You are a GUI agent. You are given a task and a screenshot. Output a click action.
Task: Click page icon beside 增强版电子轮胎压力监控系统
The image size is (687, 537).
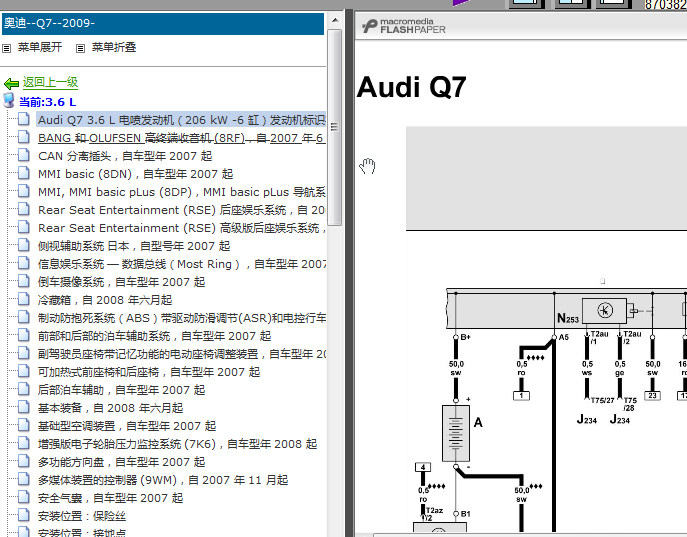[24, 443]
